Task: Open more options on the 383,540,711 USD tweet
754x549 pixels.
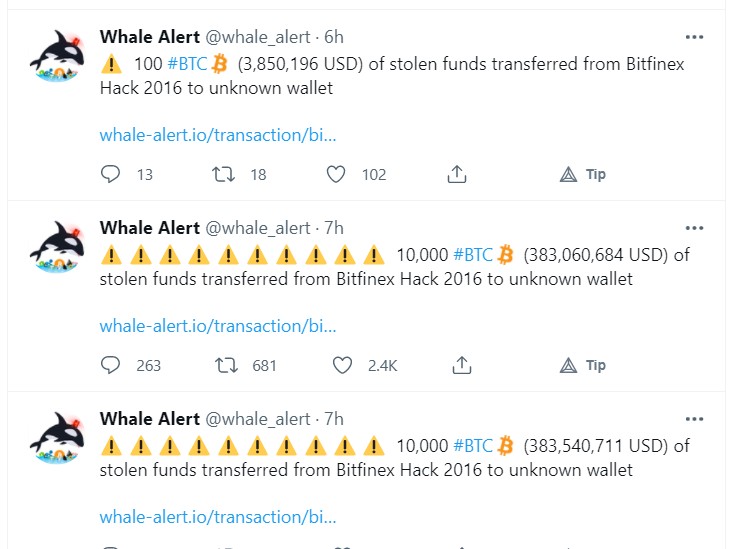Action: (x=694, y=418)
